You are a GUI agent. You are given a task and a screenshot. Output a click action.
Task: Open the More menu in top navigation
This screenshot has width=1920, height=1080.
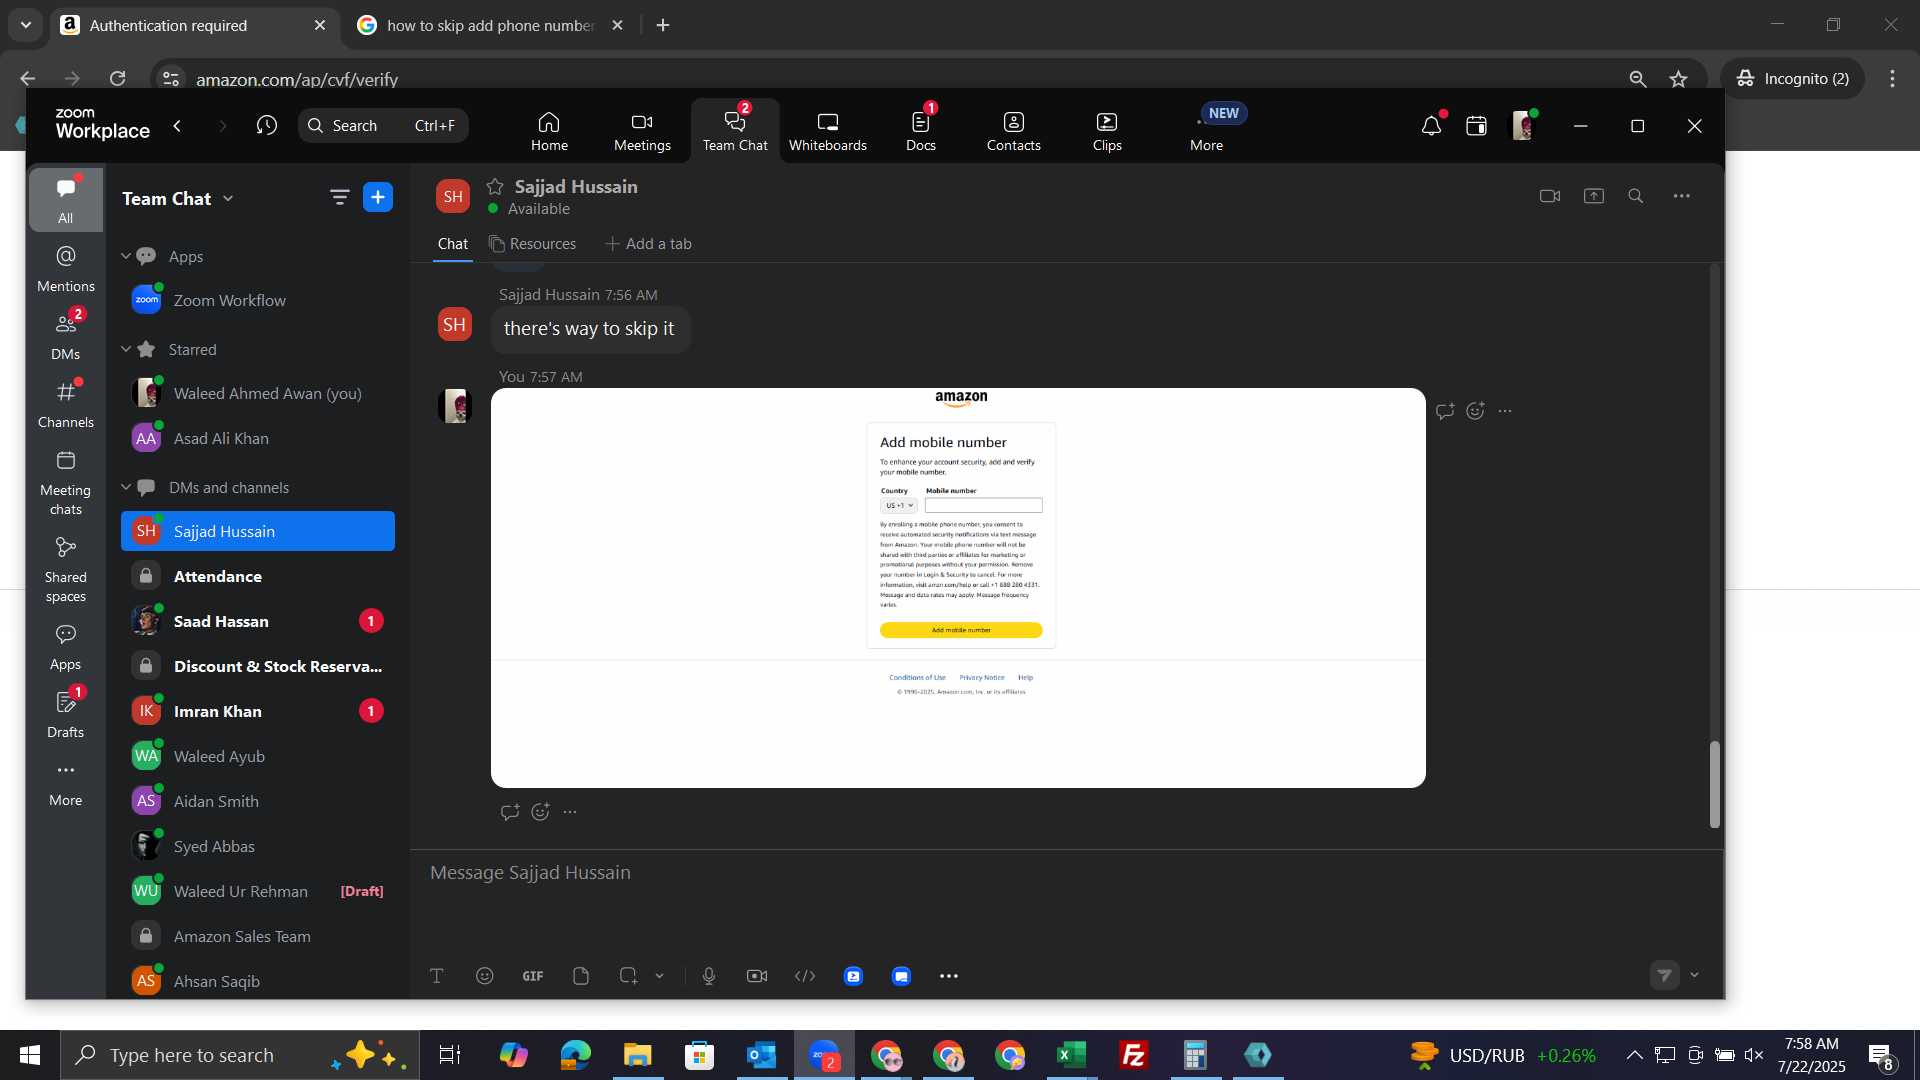tap(1206, 131)
